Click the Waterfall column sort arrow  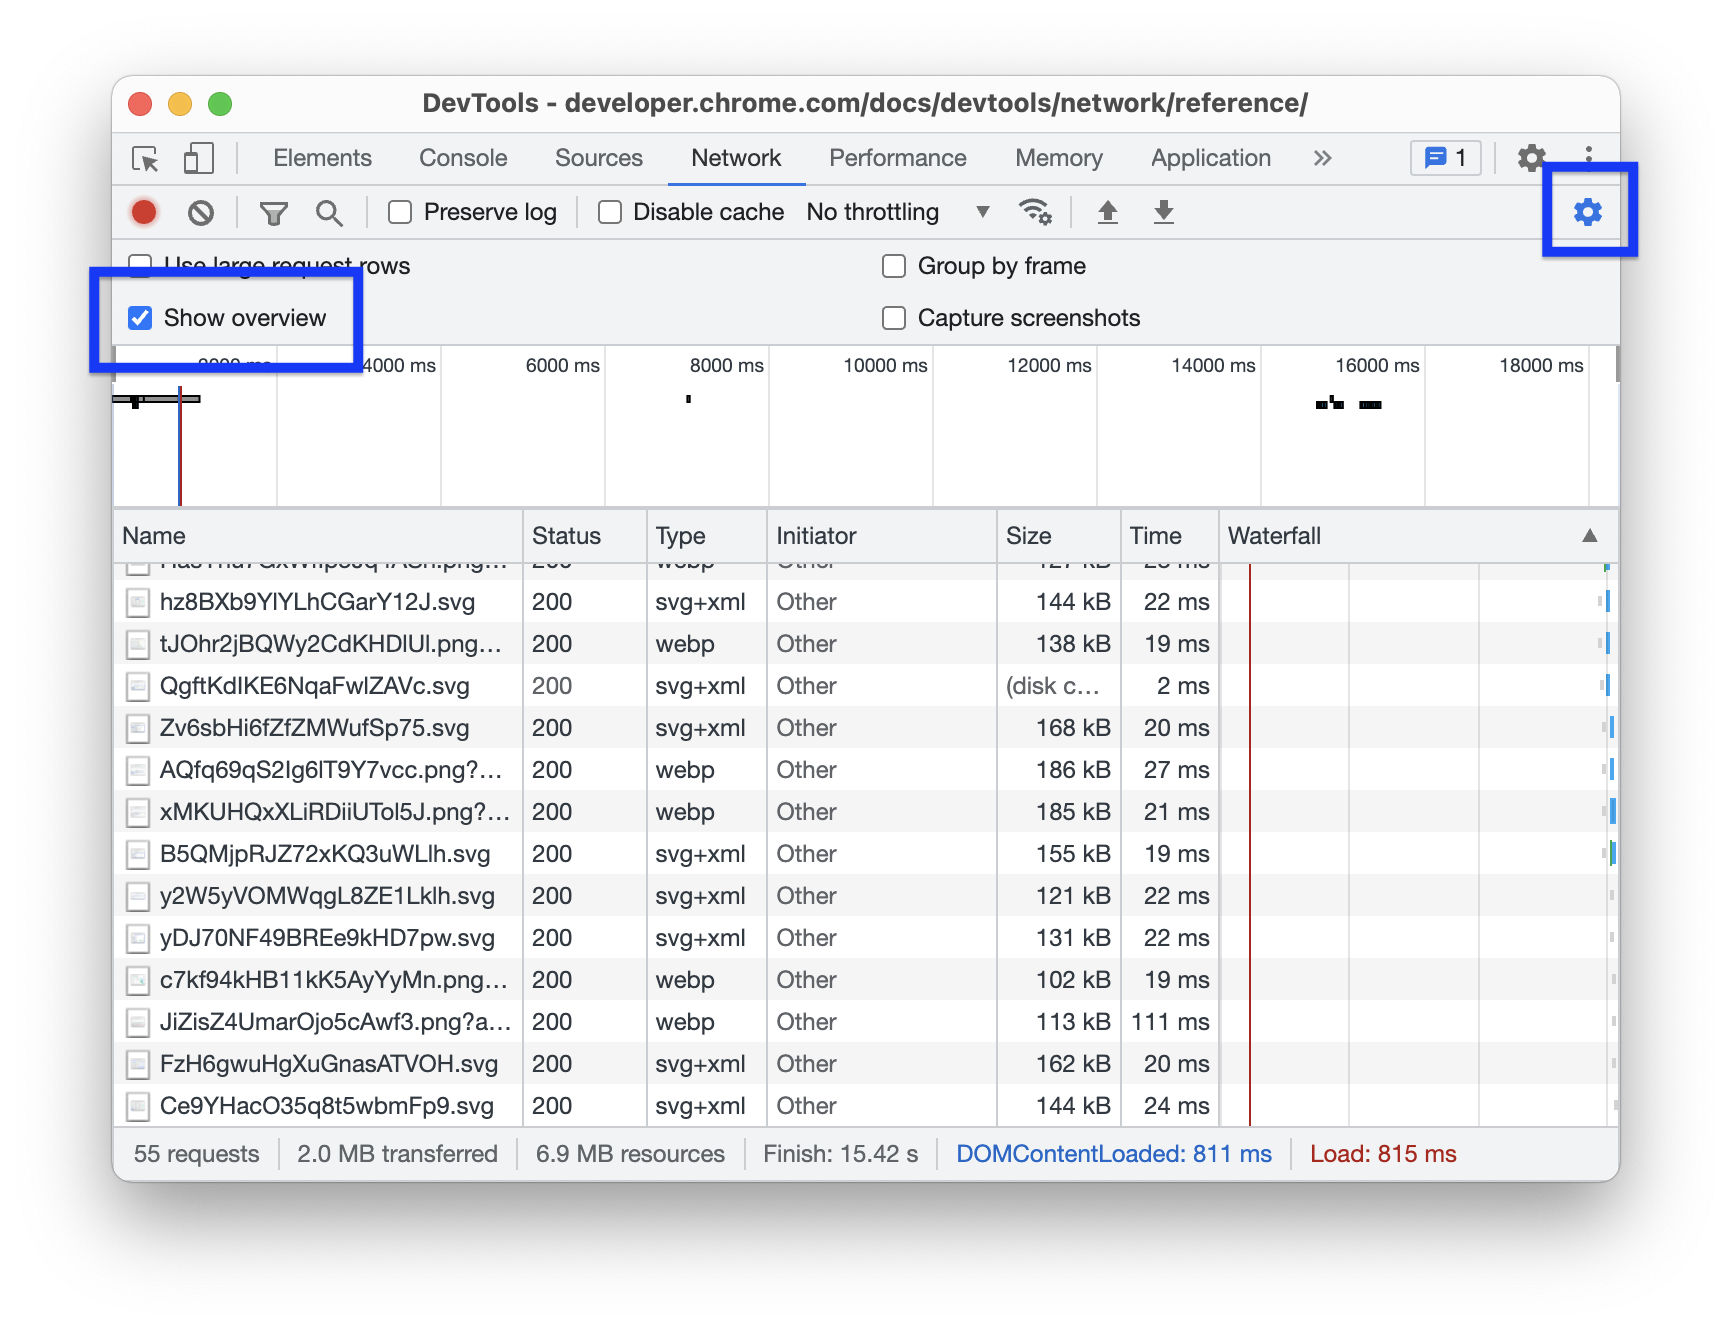pyautogui.click(x=1589, y=536)
